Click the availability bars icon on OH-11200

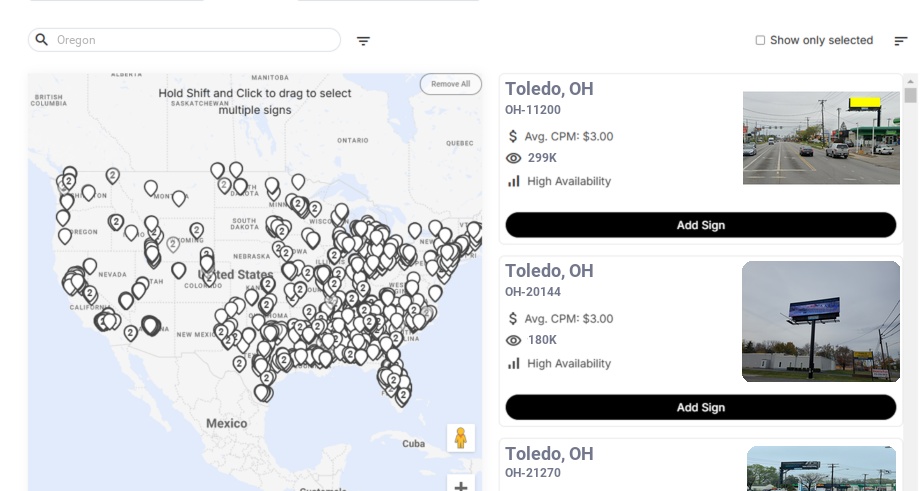pyautogui.click(x=514, y=181)
